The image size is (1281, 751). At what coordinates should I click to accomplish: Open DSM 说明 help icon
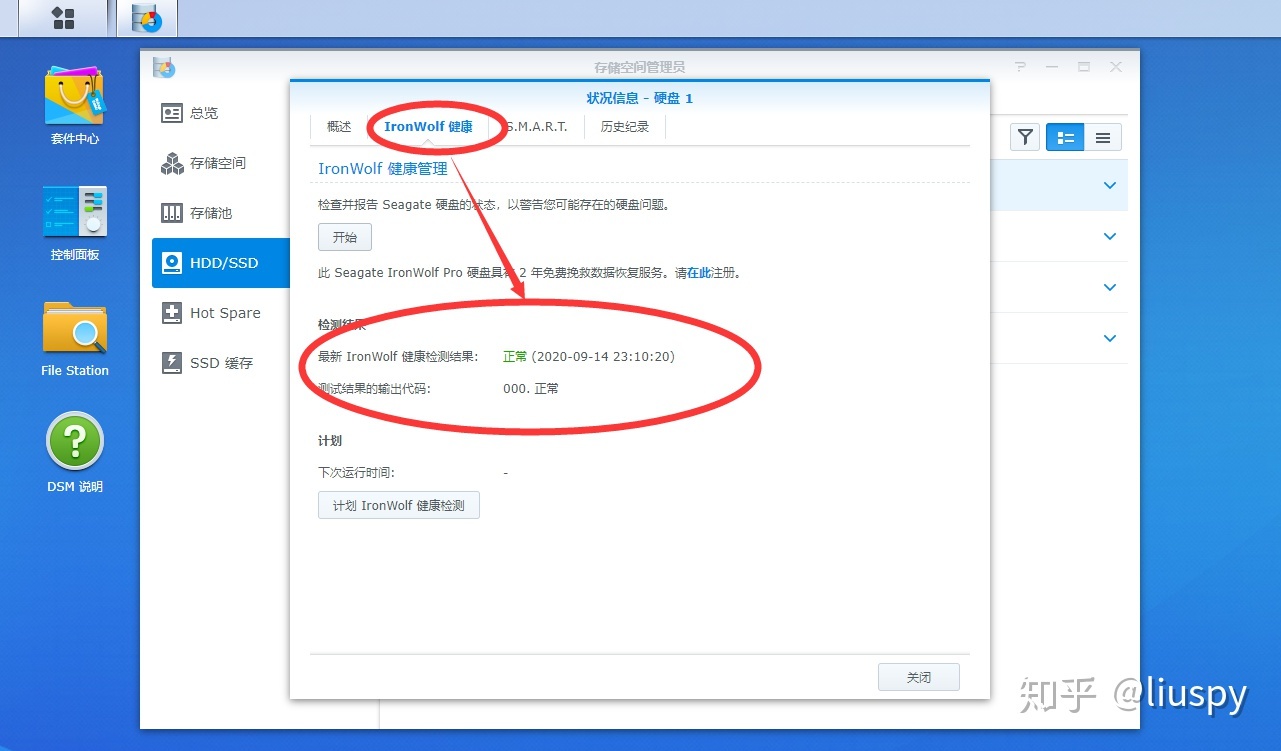pyautogui.click(x=75, y=453)
